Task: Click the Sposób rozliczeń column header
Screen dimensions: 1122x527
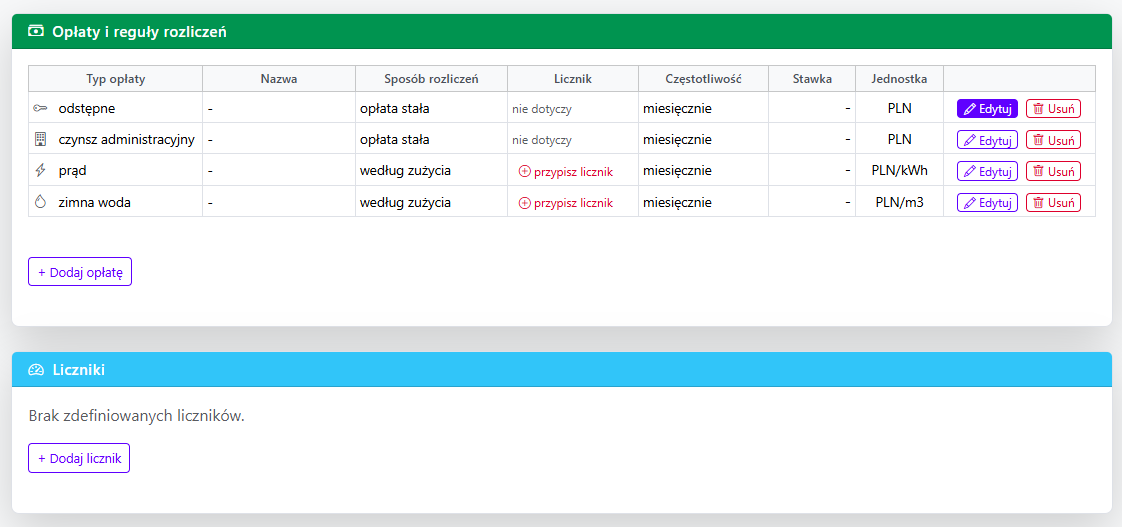Action: click(431, 79)
